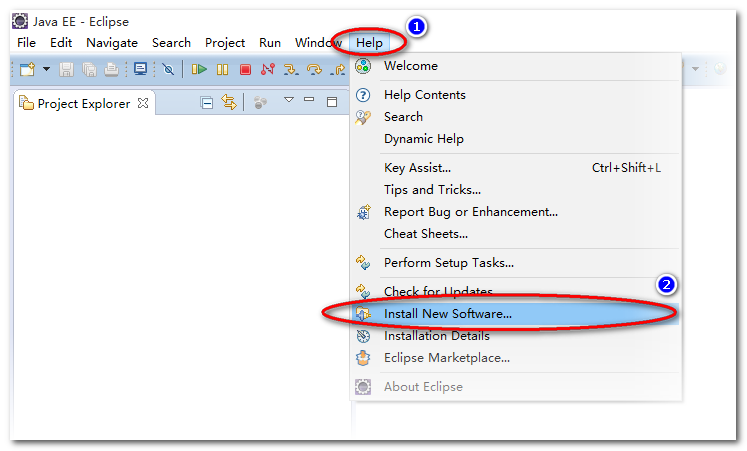This screenshot has width=747, height=451.
Task: Click the Perform Setup Tasks icon
Action: tap(363, 262)
